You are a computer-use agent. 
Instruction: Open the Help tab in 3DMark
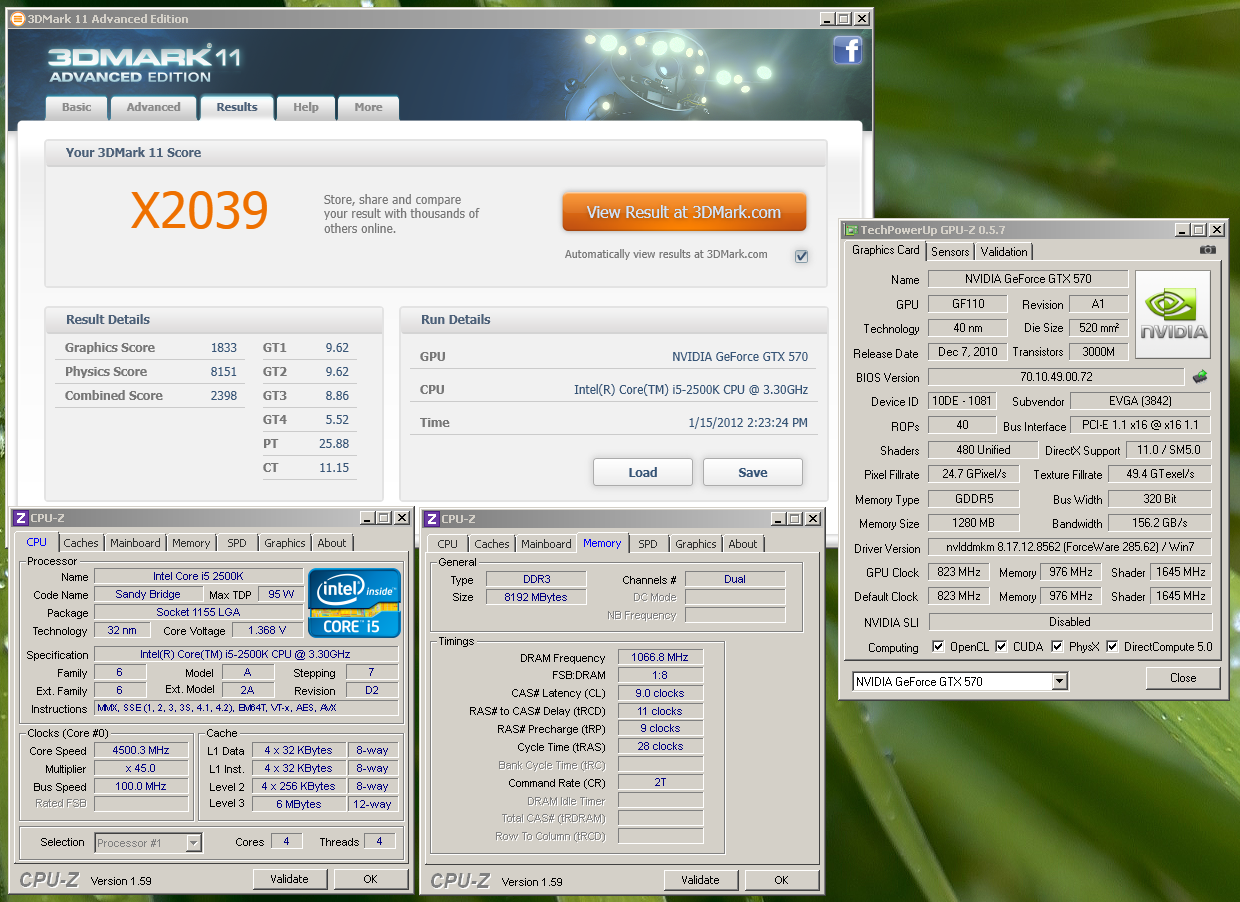pos(306,107)
